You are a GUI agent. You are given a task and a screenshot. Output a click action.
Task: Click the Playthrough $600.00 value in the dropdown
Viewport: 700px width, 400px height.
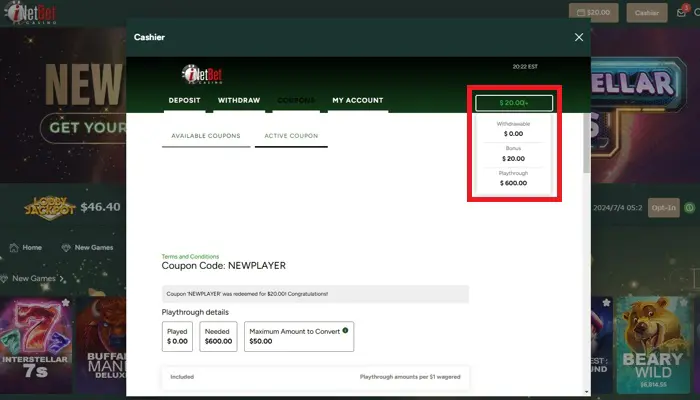click(x=513, y=183)
